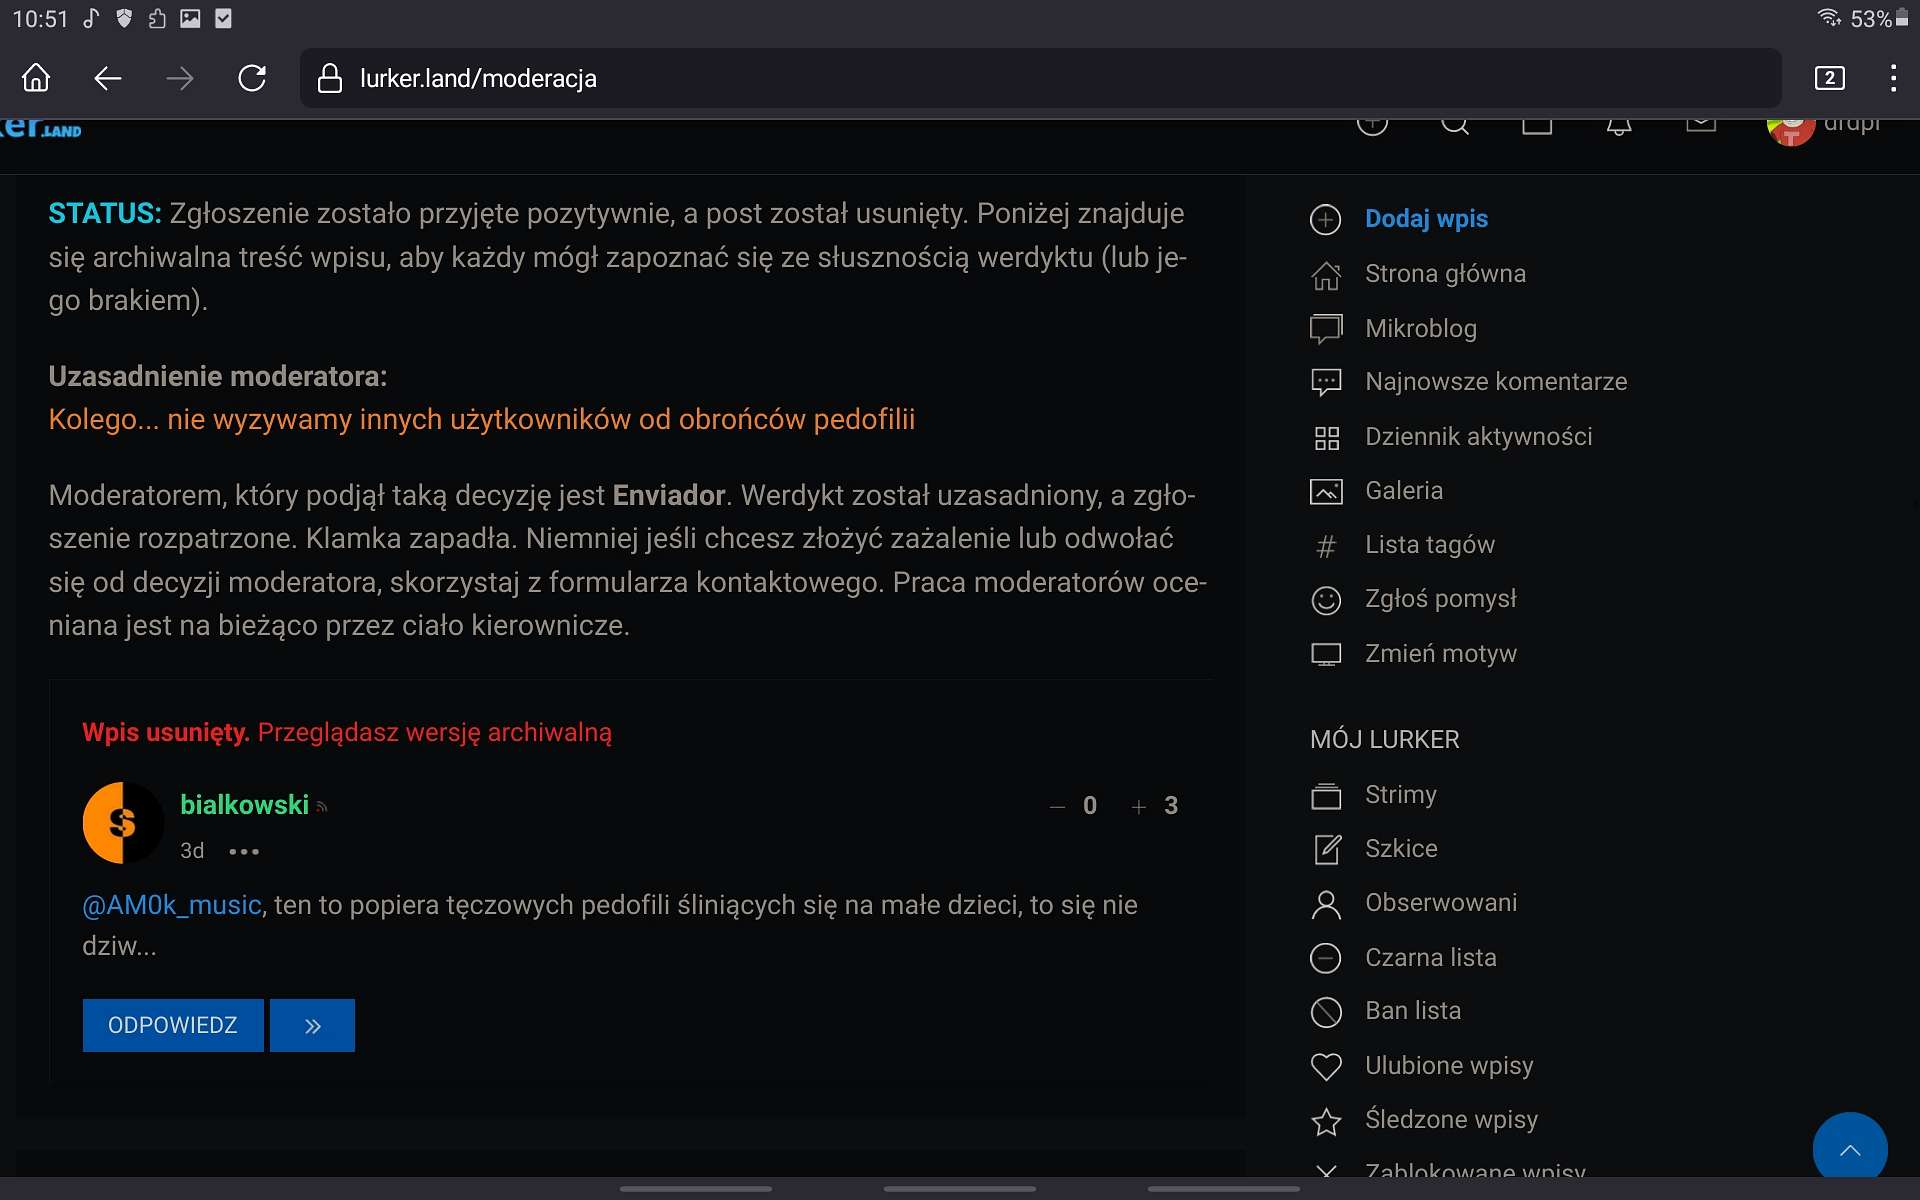Open the lock site-info icon in the address bar
This screenshot has height=1200, width=1920.
[330, 78]
